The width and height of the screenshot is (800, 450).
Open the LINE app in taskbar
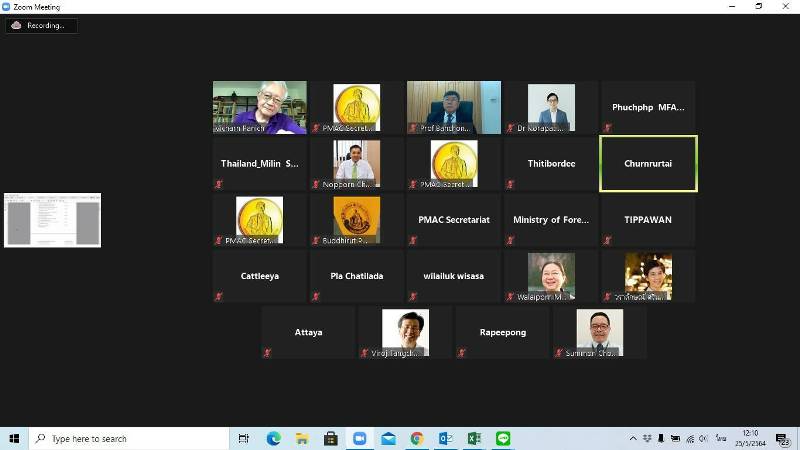pos(503,438)
